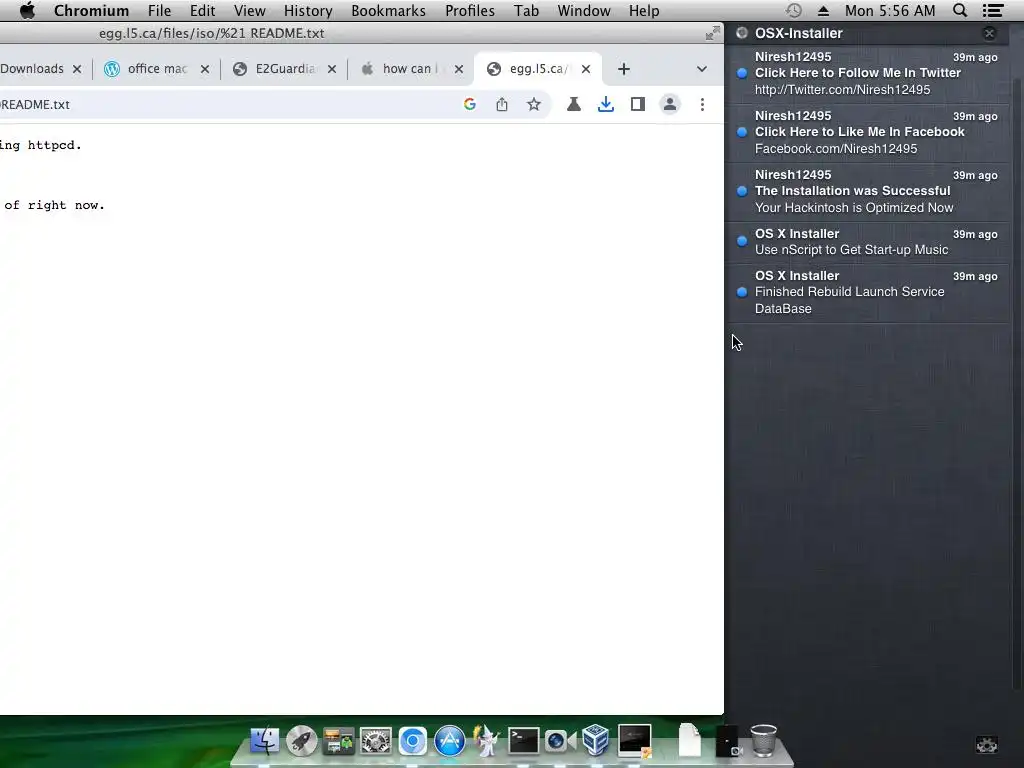The width and height of the screenshot is (1024, 768).
Task: Open the Apple menu
Action: 27,10
